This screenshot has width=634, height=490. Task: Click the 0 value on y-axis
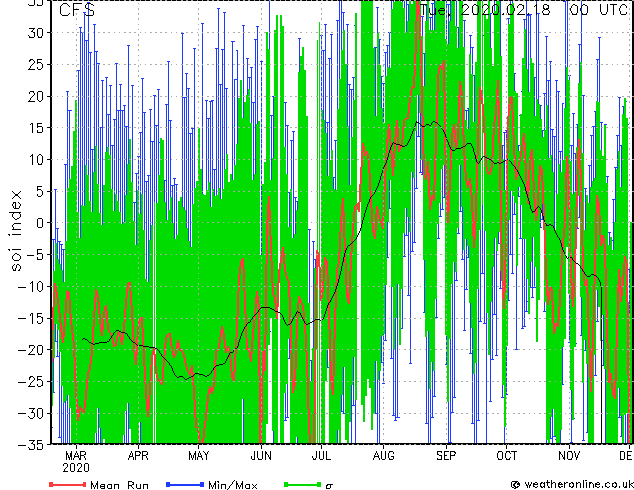[40, 223]
